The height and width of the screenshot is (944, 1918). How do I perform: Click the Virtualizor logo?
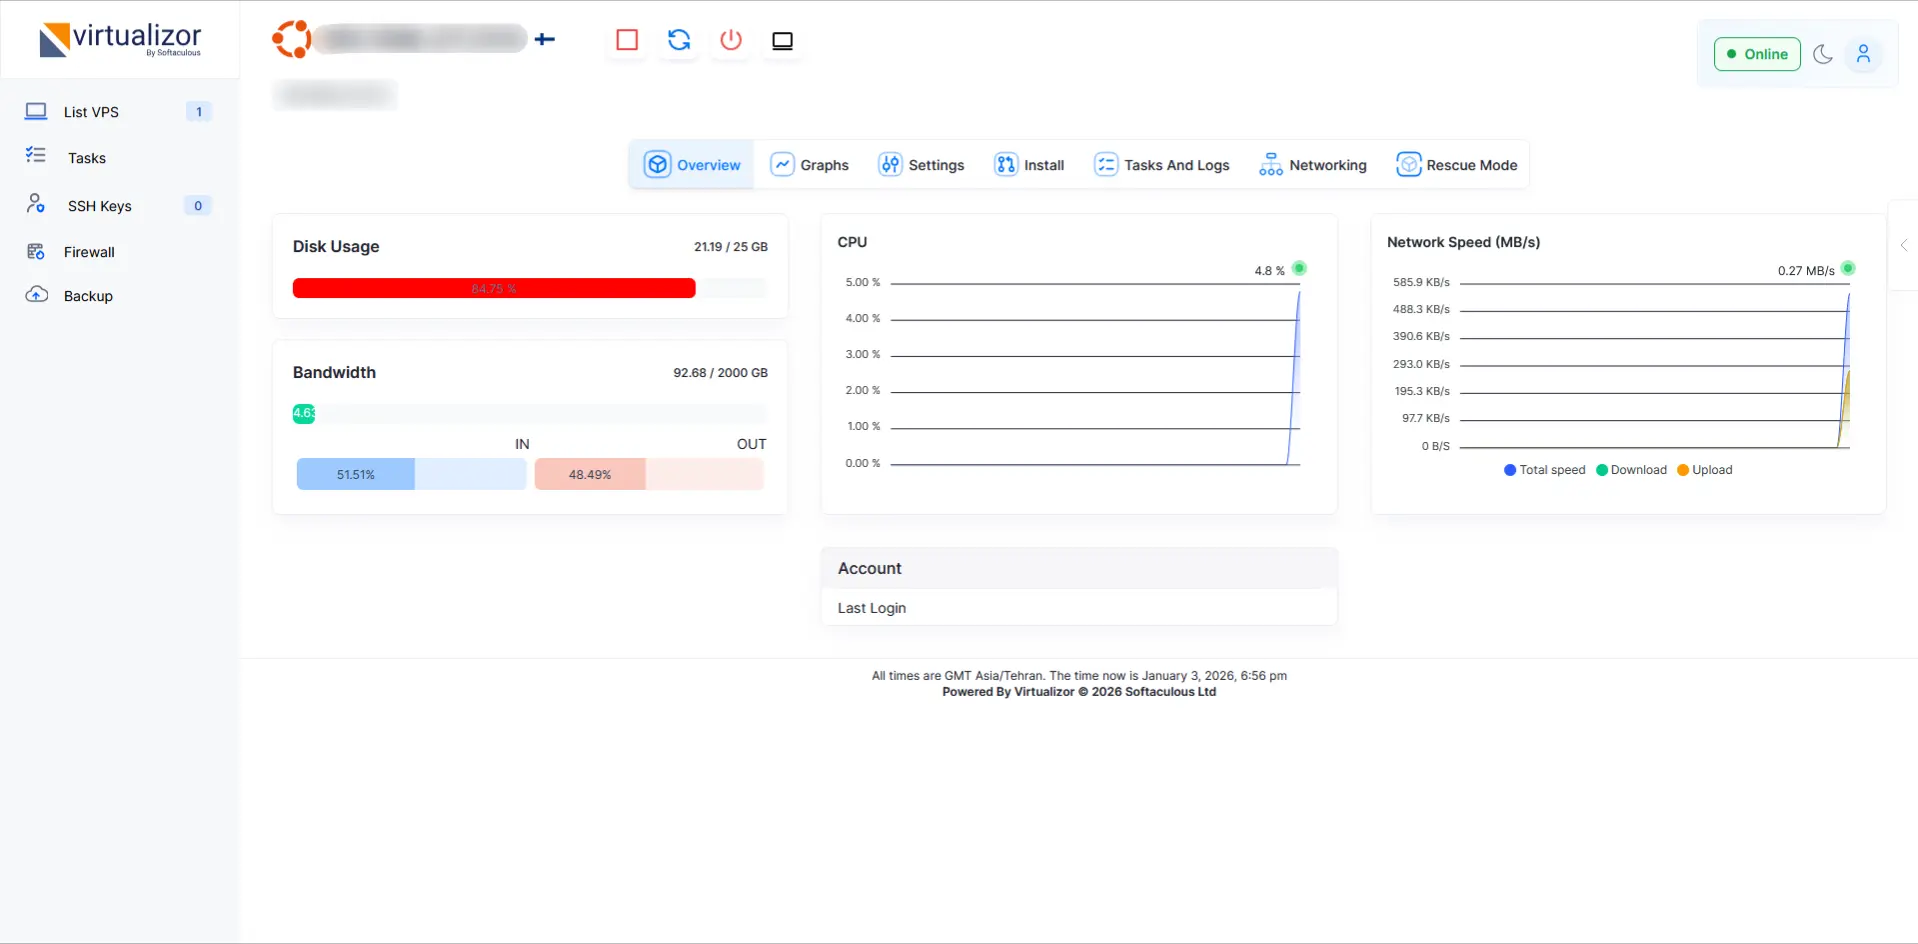[120, 40]
